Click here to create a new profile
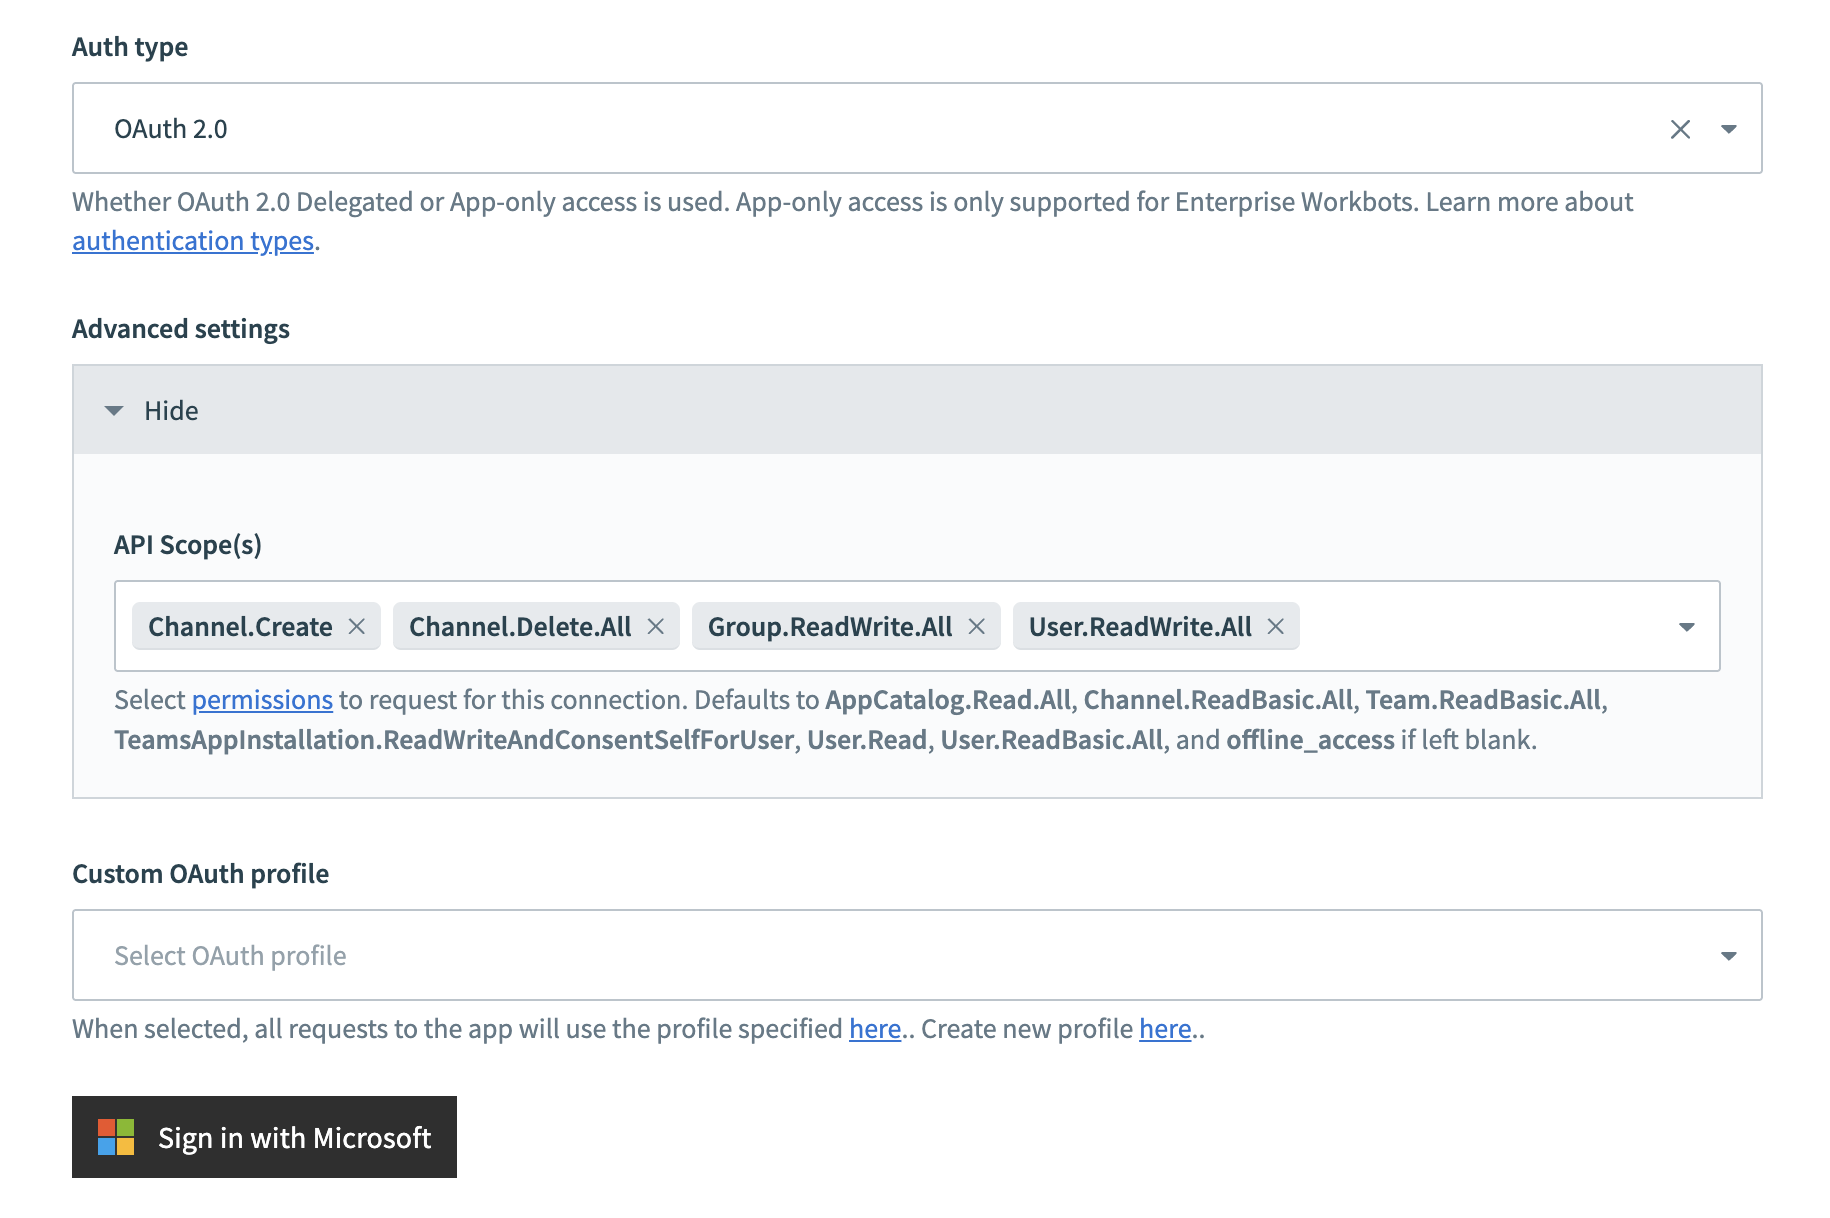1830x1218 pixels. point(1163,1028)
